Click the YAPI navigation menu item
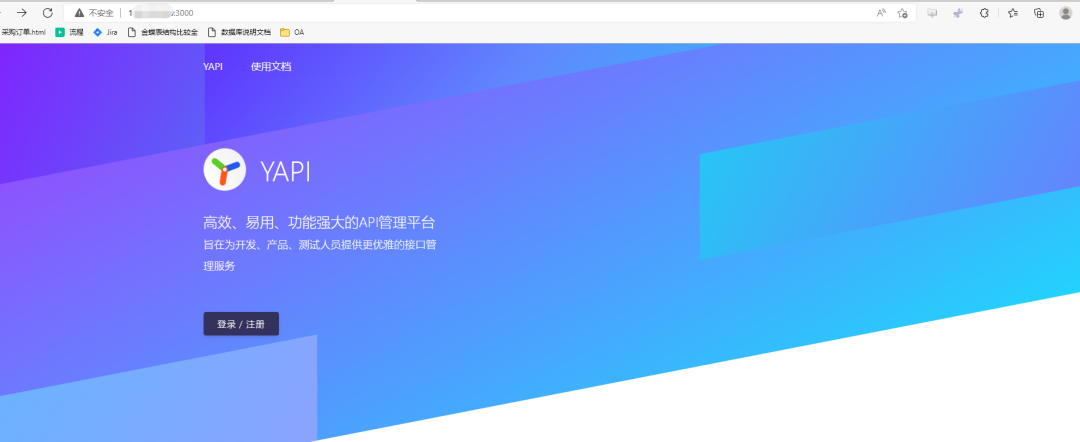 213,67
